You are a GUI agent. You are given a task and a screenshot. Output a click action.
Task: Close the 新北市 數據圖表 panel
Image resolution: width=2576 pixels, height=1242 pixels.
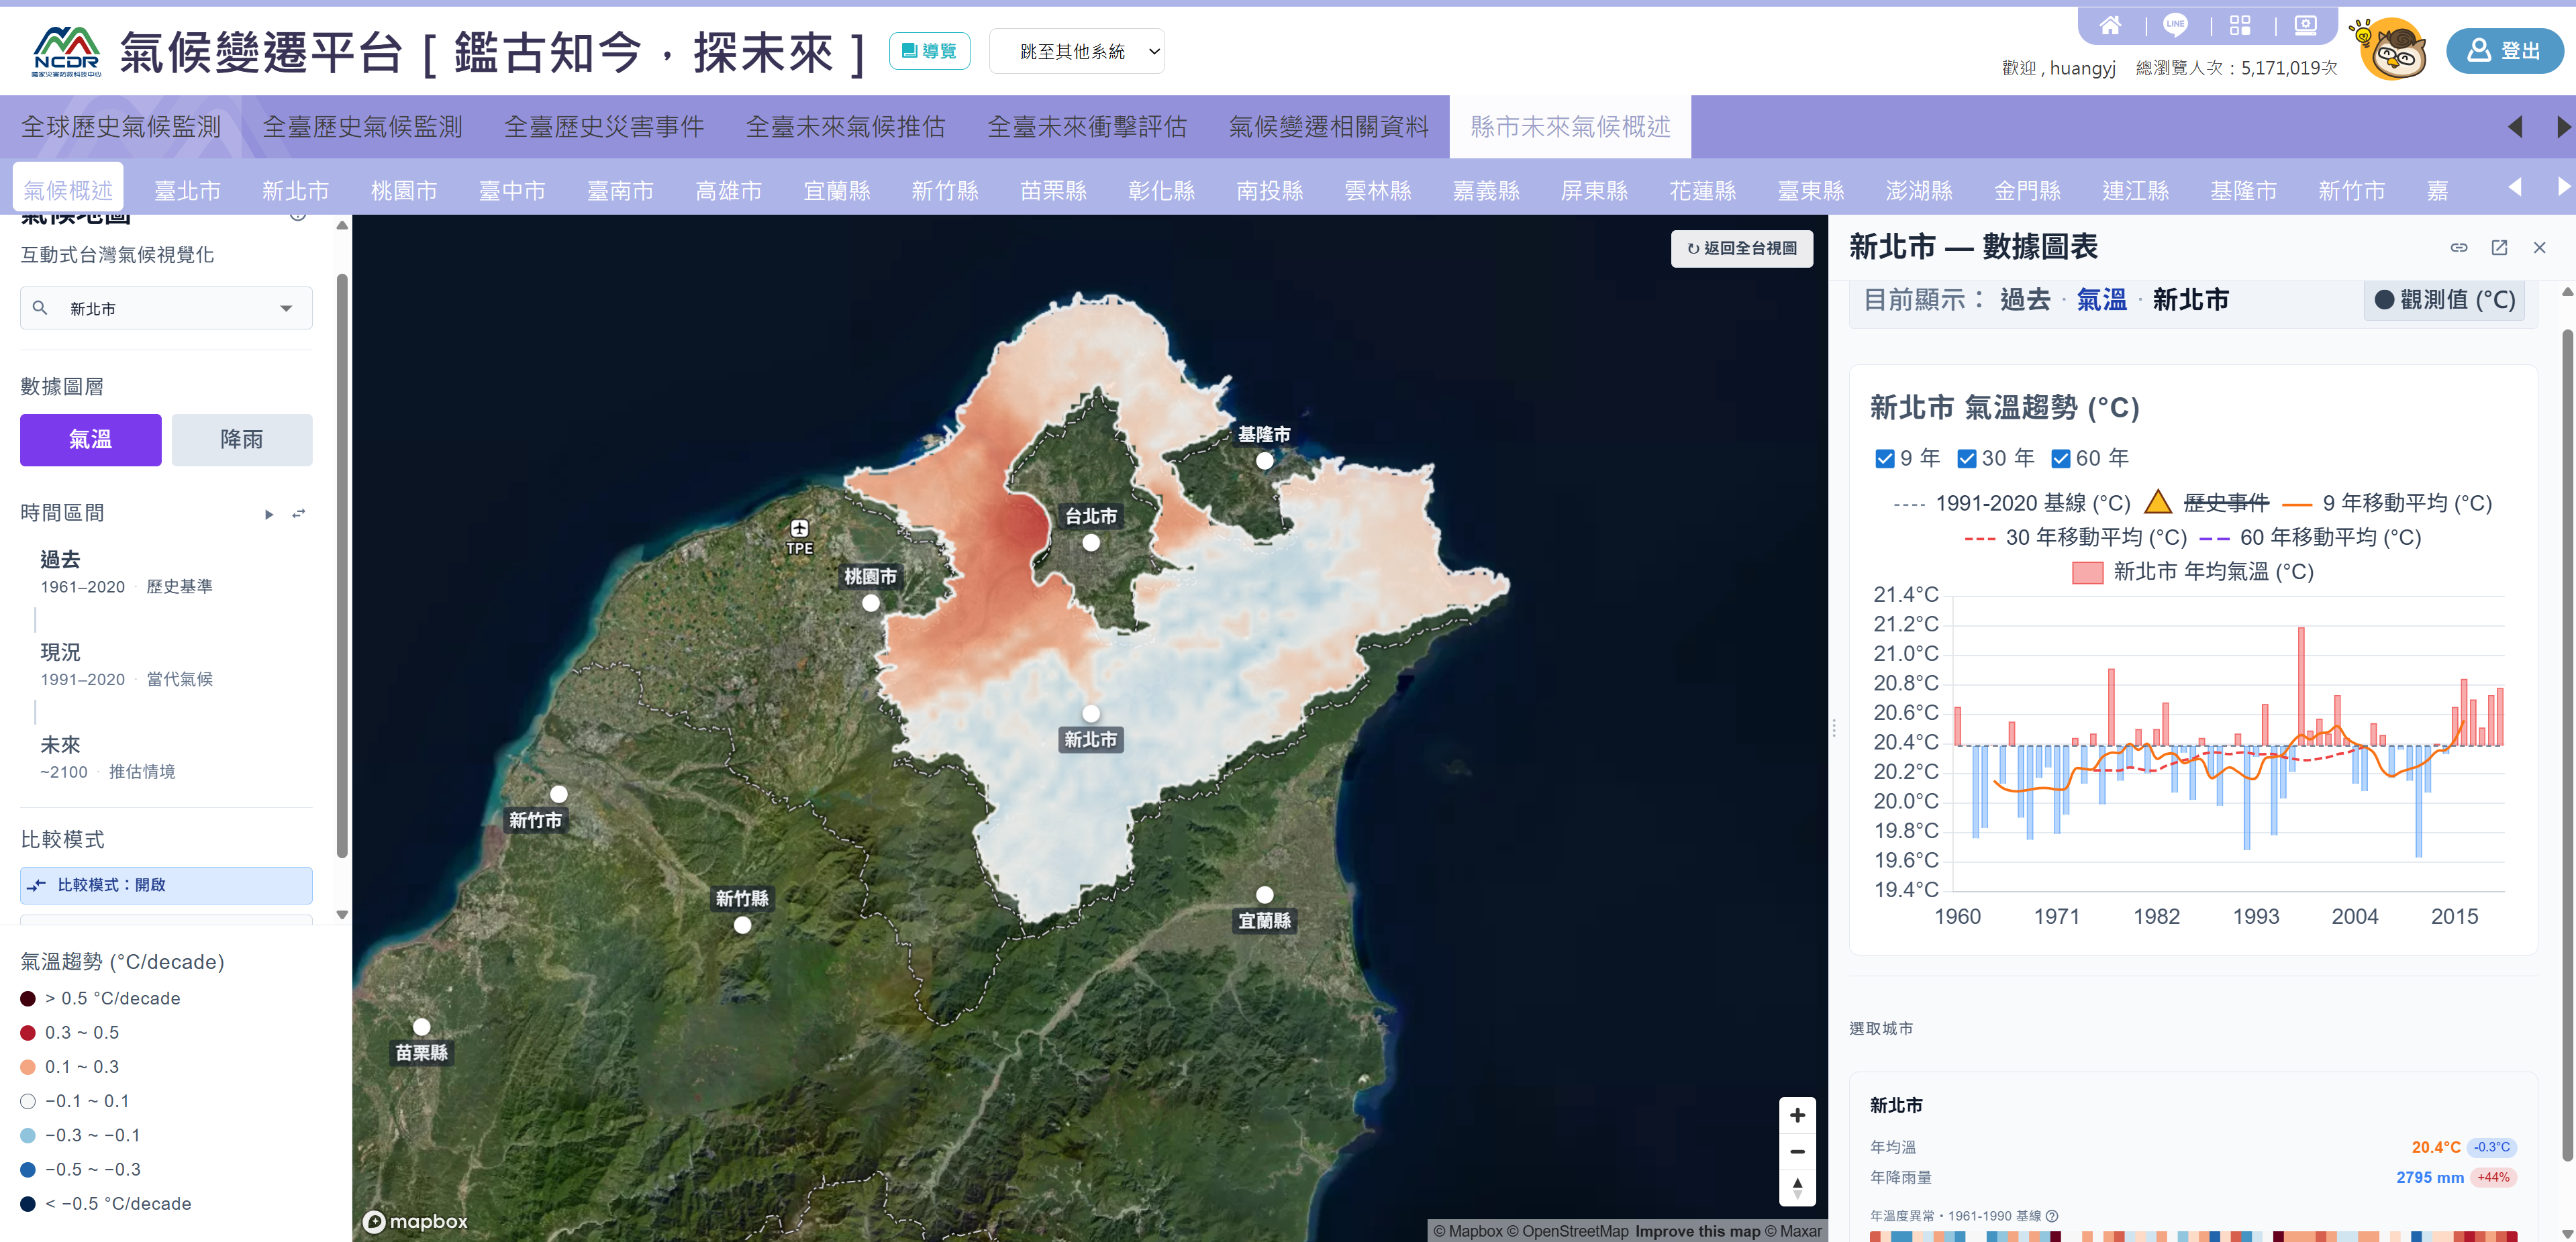click(2539, 247)
